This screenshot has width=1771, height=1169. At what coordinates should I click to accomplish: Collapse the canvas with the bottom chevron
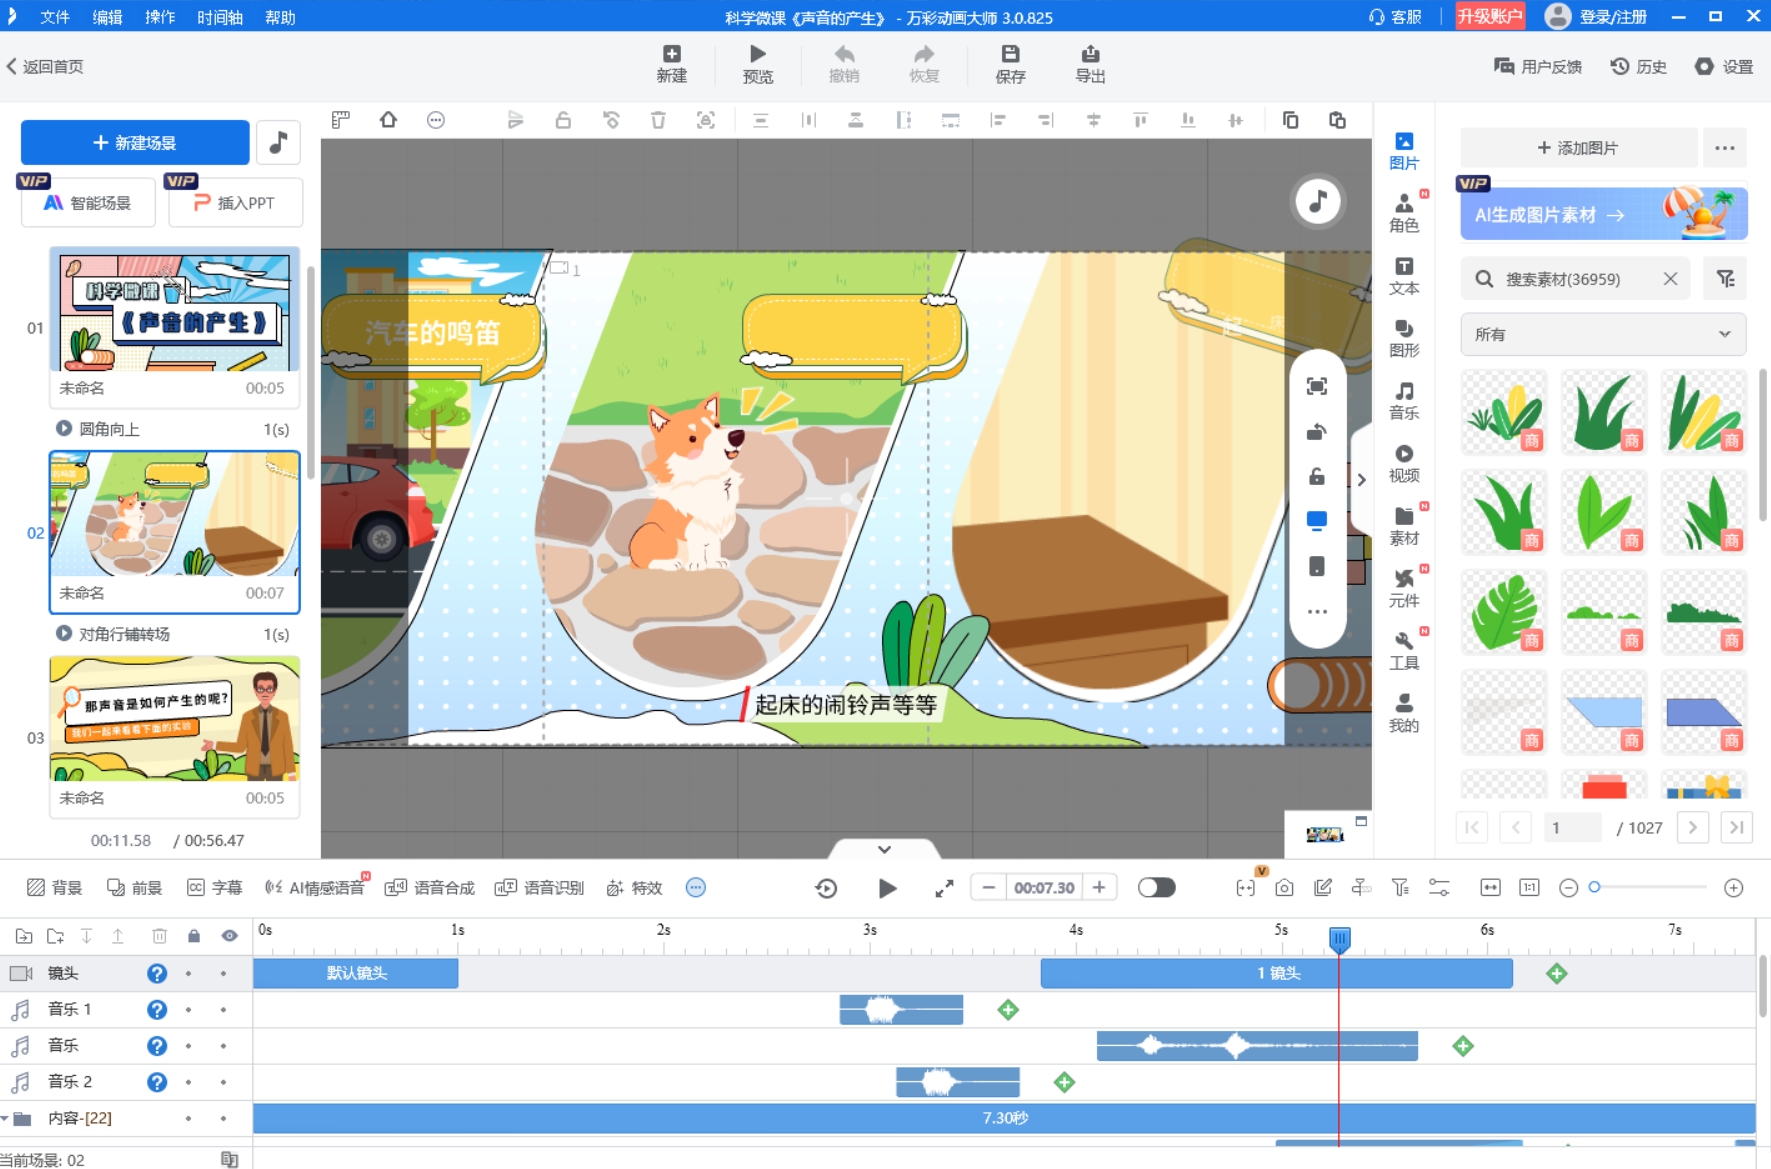(884, 849)
